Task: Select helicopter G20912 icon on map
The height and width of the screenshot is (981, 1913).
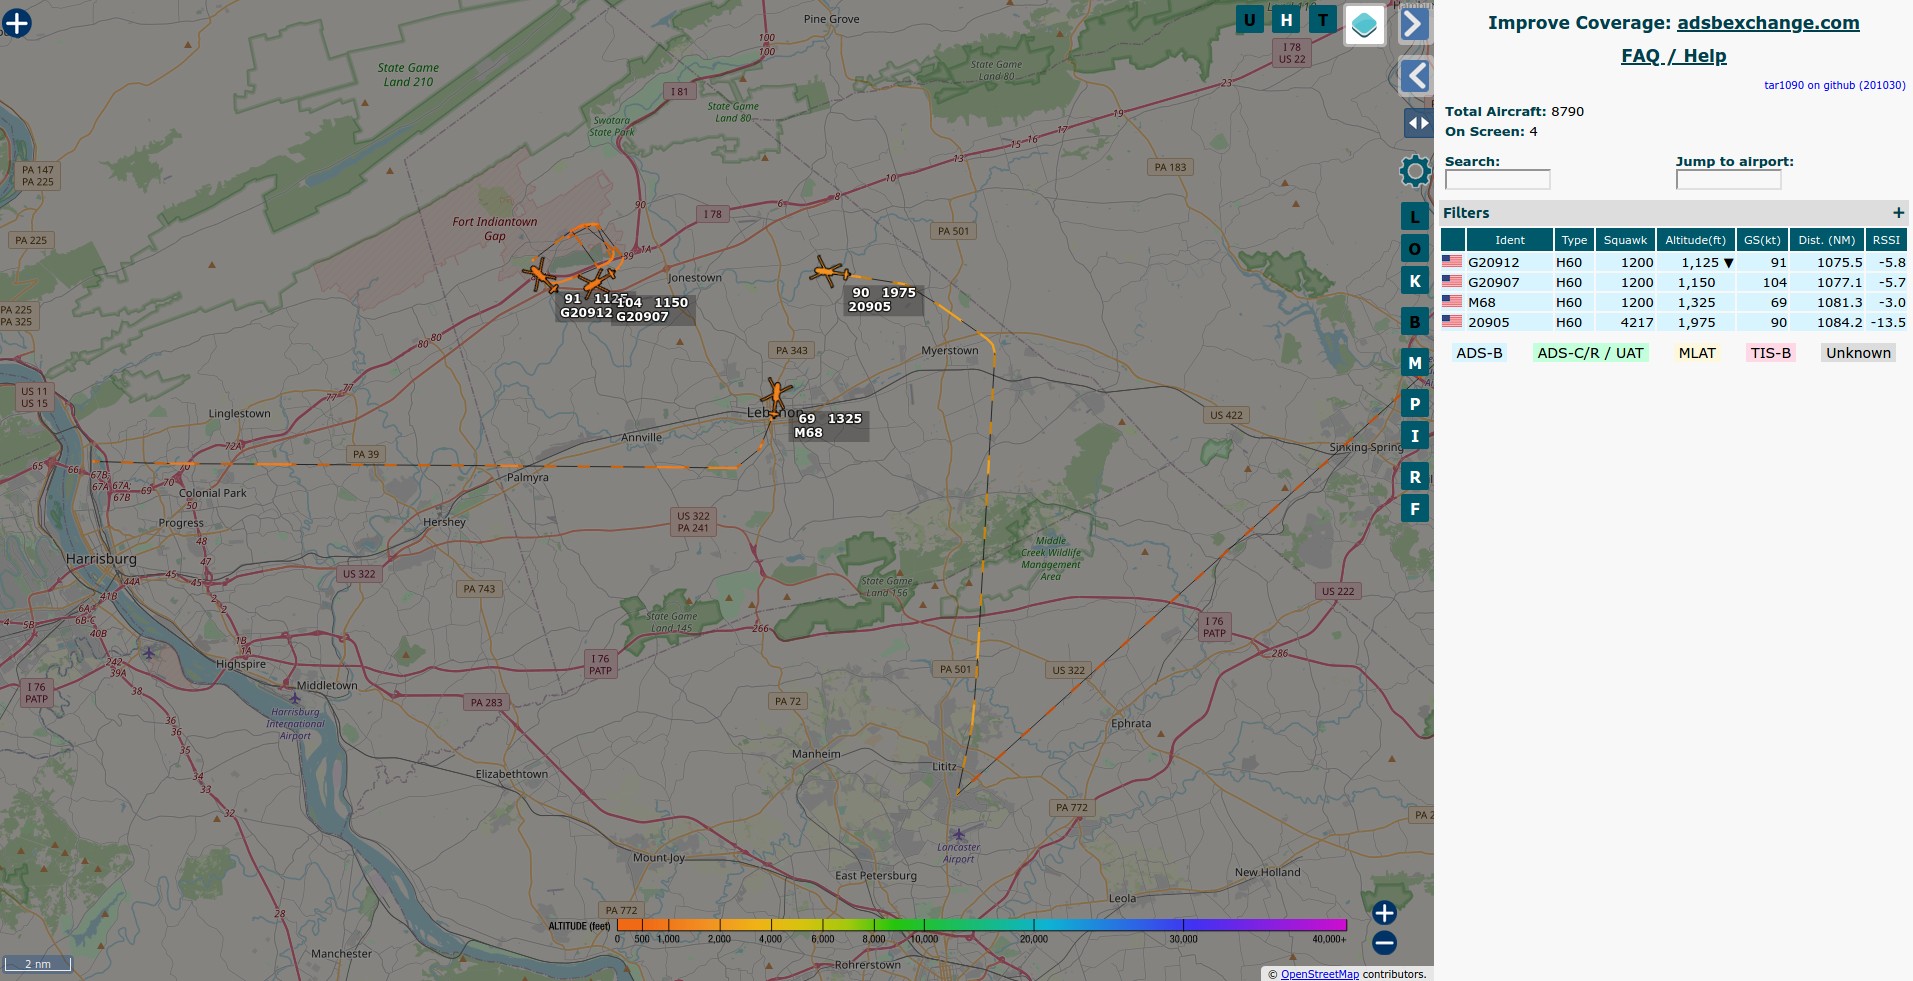Action: tap(541, 274)
